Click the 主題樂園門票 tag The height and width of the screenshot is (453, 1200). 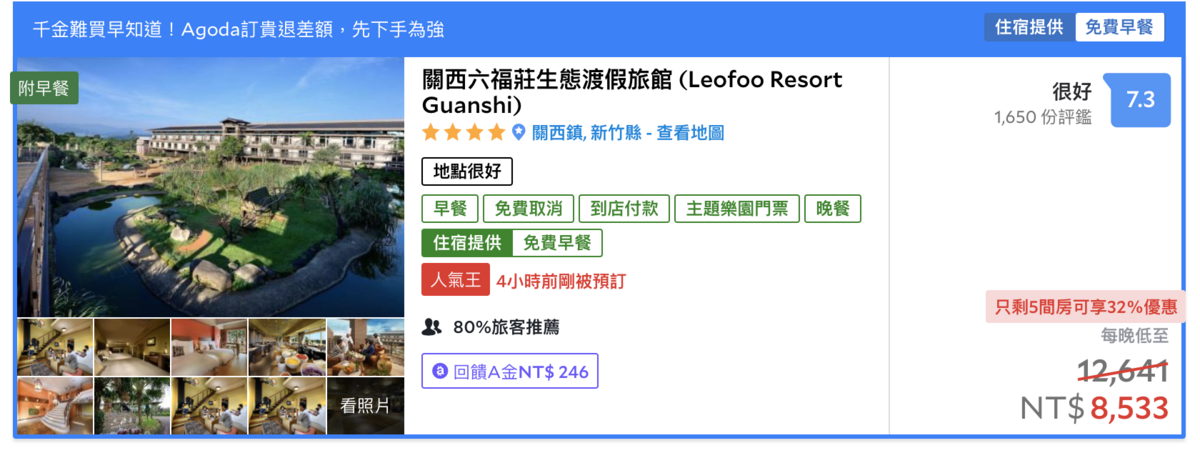pos(736,209)
